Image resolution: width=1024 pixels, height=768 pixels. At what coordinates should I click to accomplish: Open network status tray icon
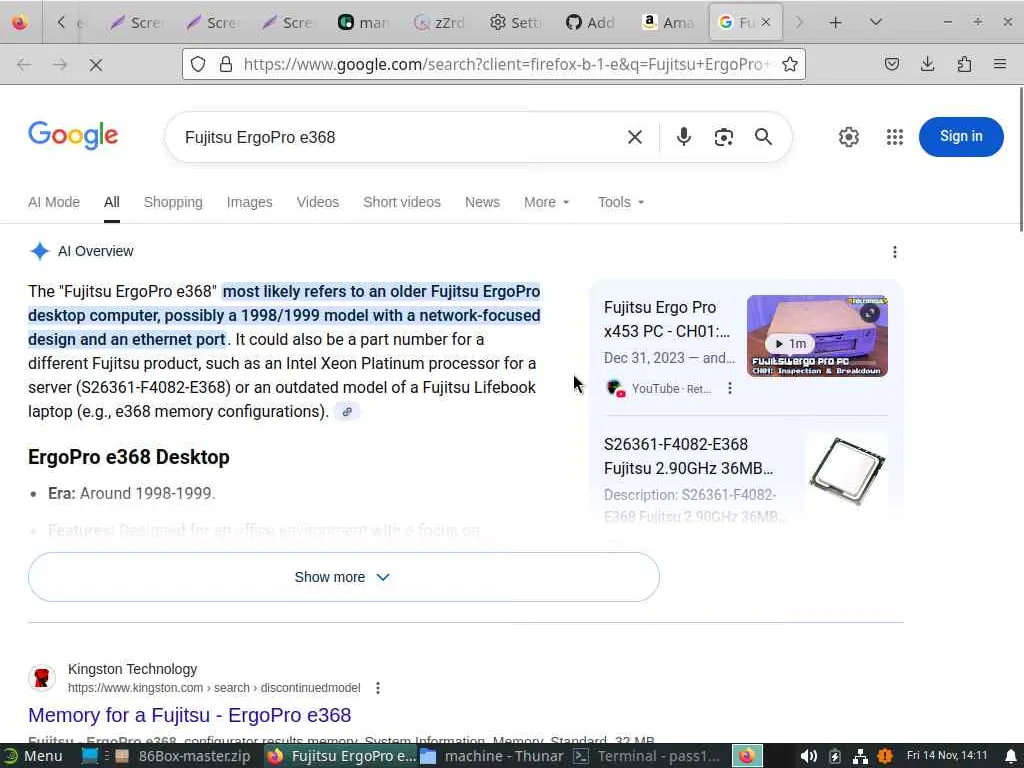click(860, 756)
